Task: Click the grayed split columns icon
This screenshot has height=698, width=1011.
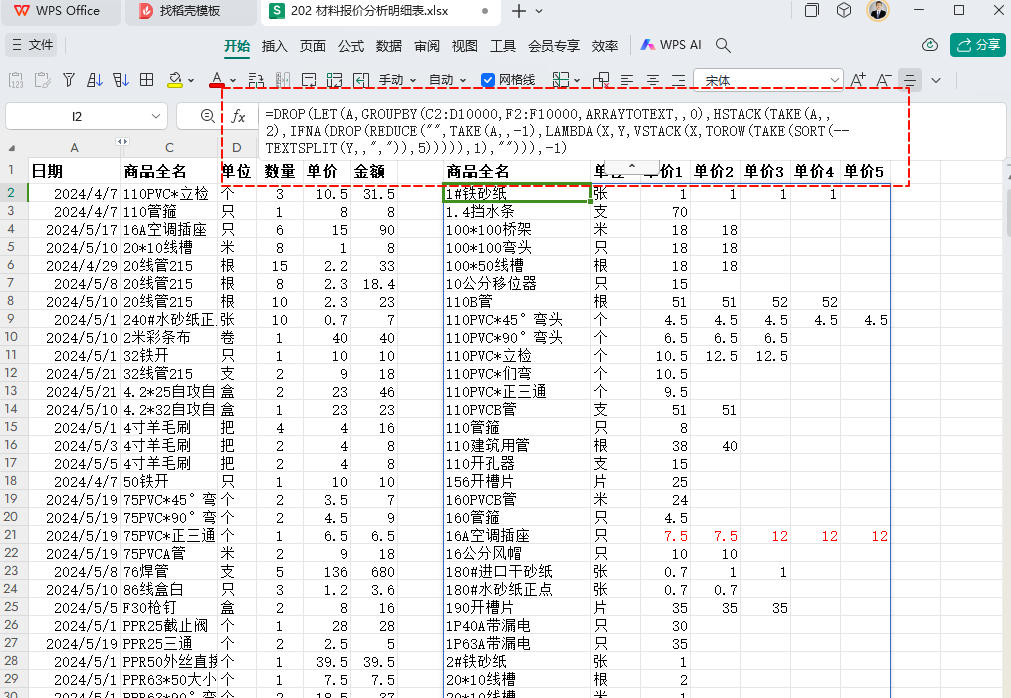Action: coord(282,80)
